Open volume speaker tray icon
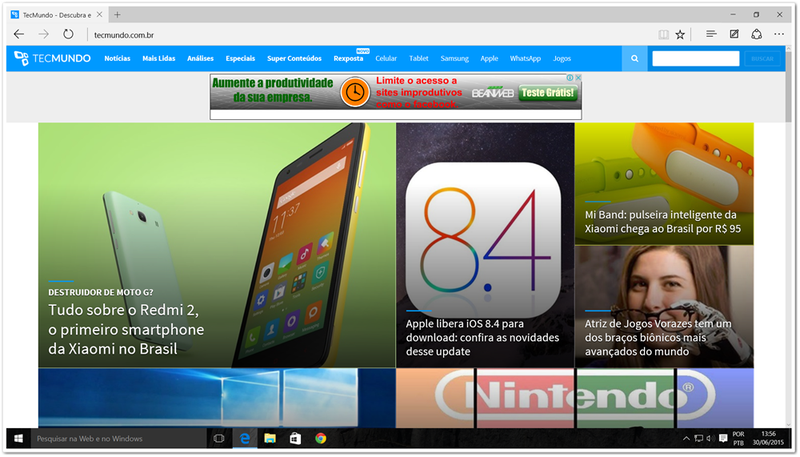Screen dimensions: 800x457 [709, 439]
